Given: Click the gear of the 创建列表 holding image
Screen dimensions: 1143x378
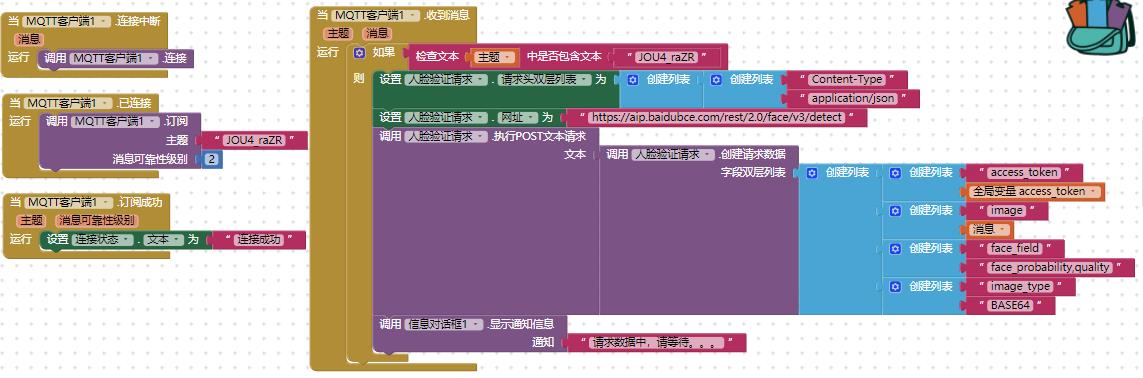Looking at the screenshot, I should (896, 210).
